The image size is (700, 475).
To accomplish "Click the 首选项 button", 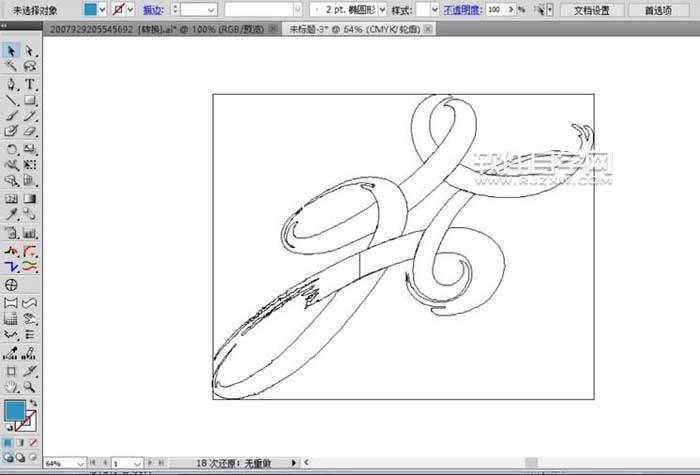I will point(658,10).
